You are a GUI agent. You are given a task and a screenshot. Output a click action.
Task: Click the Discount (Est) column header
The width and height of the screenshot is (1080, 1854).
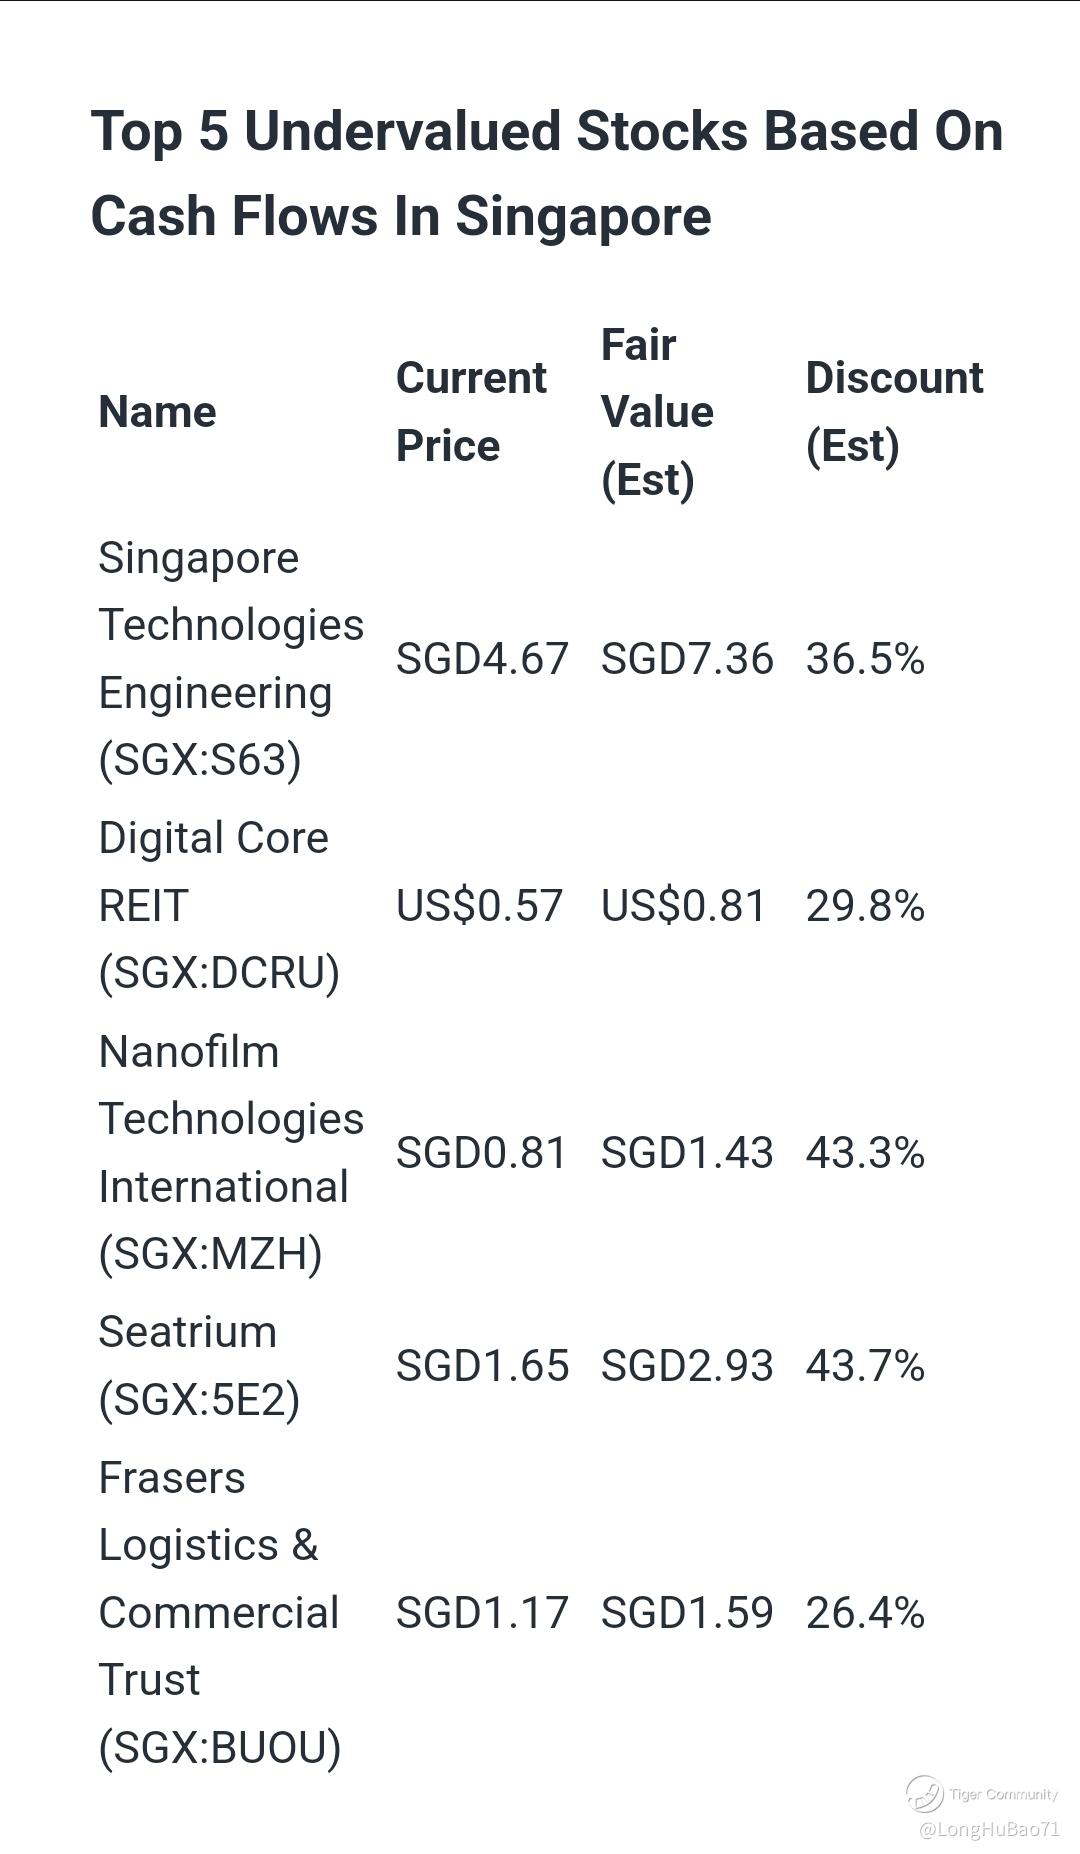[894, 411]
